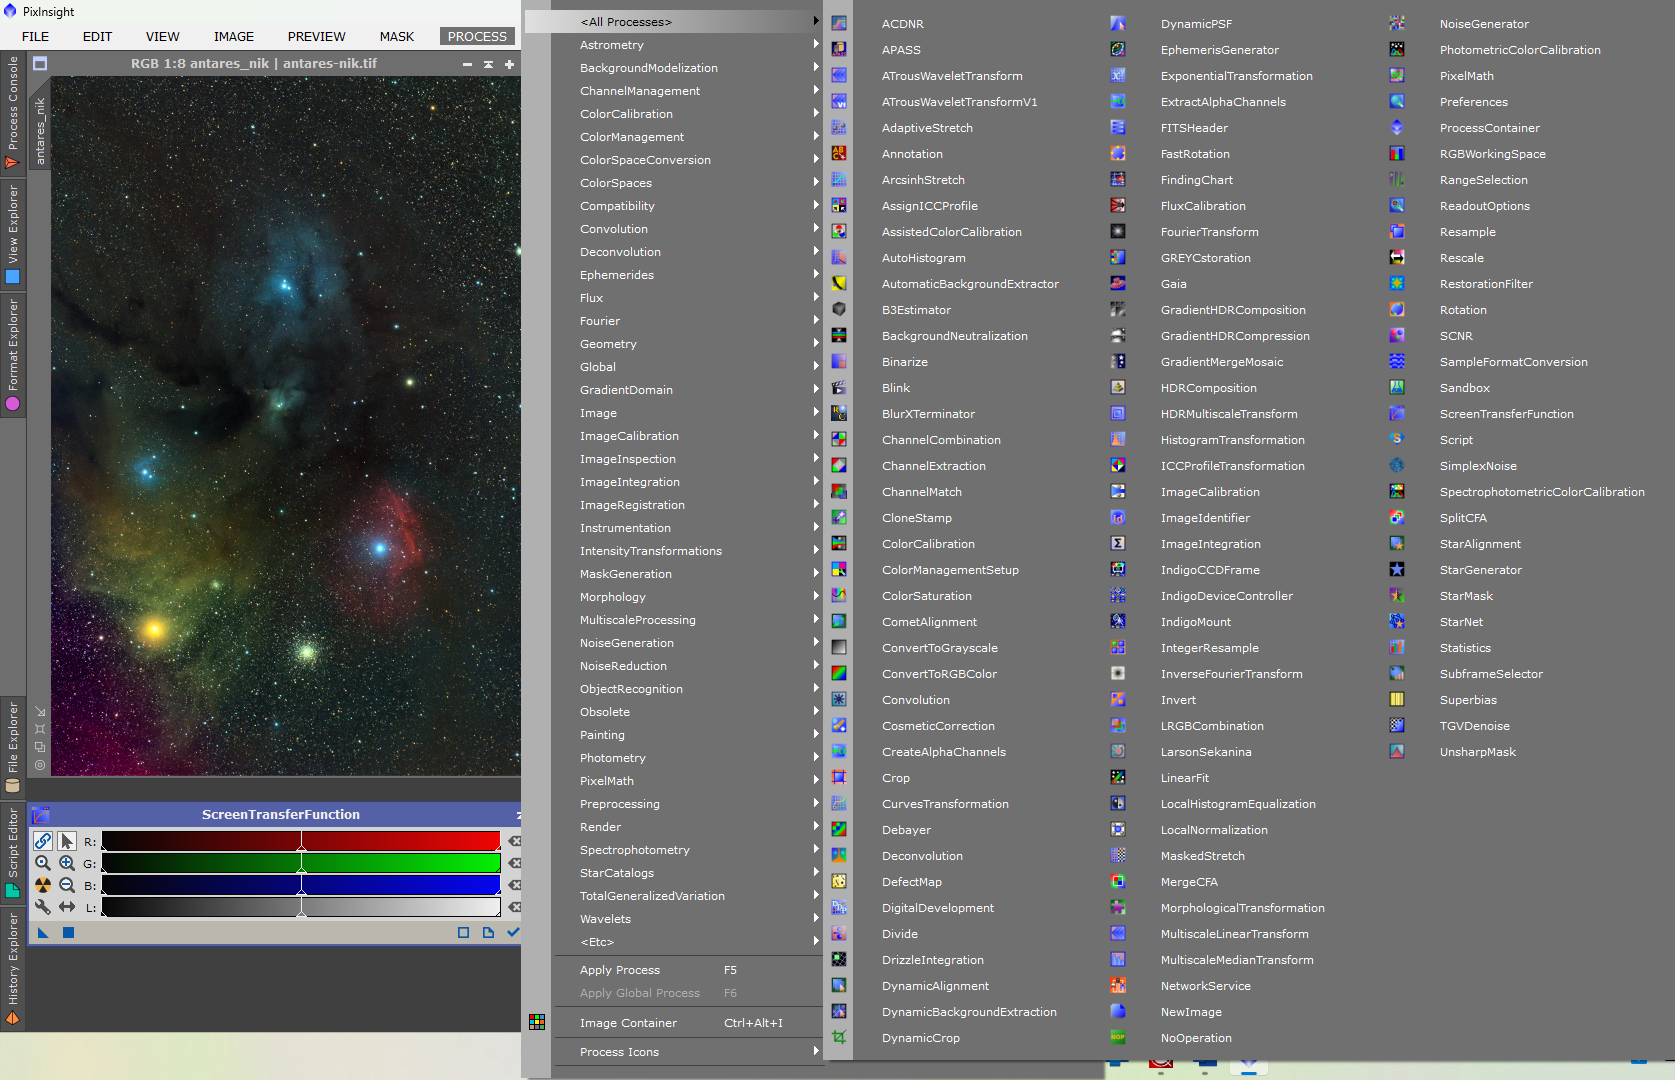Toggle the pointer edit mode button
1675x1080 pixels.
click(x=67, y=841)
